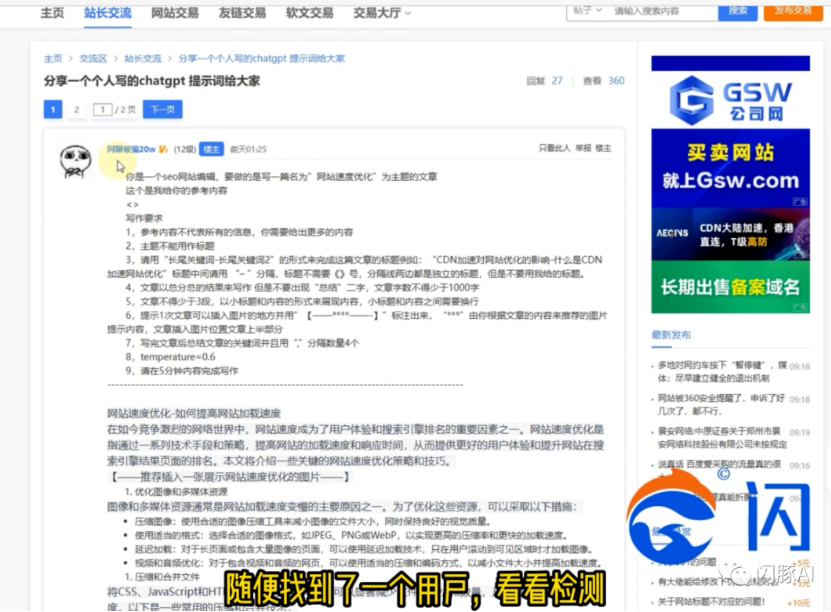Click the thread title heading text
This screenshot has height=612, width=831.
(152, 81)
